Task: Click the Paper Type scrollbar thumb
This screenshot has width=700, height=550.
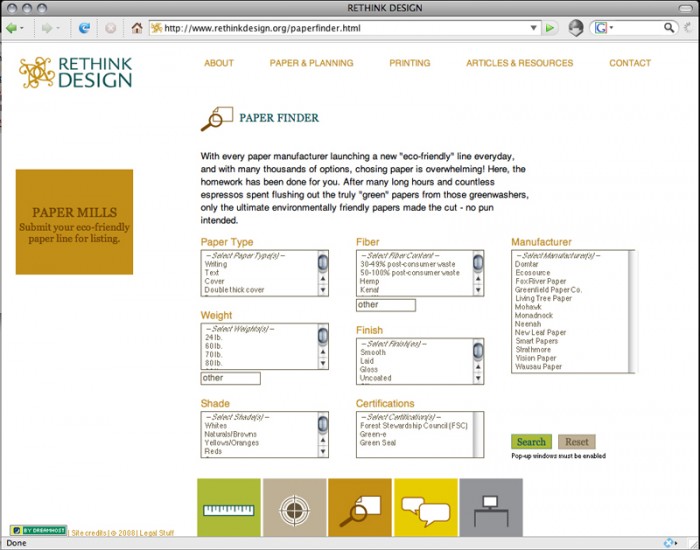Action: pyautogui.click(x=323, y=262)
